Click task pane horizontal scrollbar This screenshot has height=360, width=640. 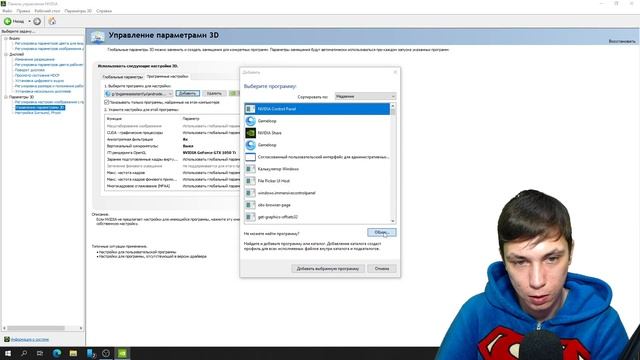coord(36,328)
